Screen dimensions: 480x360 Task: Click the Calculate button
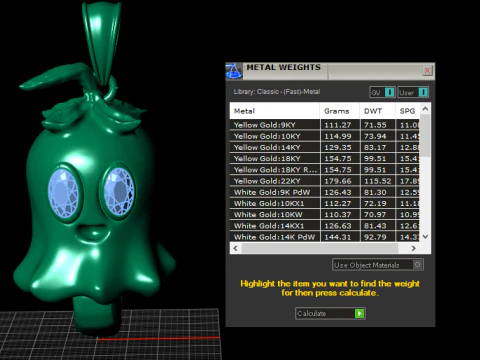click(330, 313)
